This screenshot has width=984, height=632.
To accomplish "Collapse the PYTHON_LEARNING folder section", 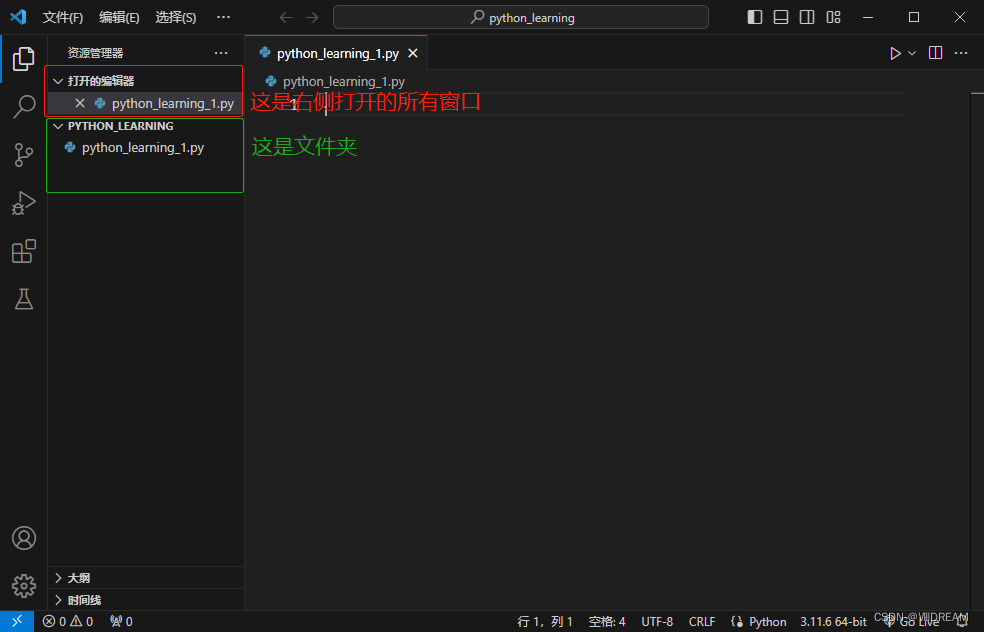I will pyautogui.click(x=58, y=126).
